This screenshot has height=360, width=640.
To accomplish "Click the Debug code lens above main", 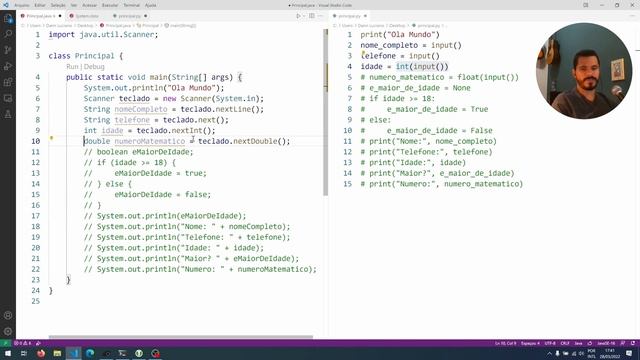I will tap(94, 67).
